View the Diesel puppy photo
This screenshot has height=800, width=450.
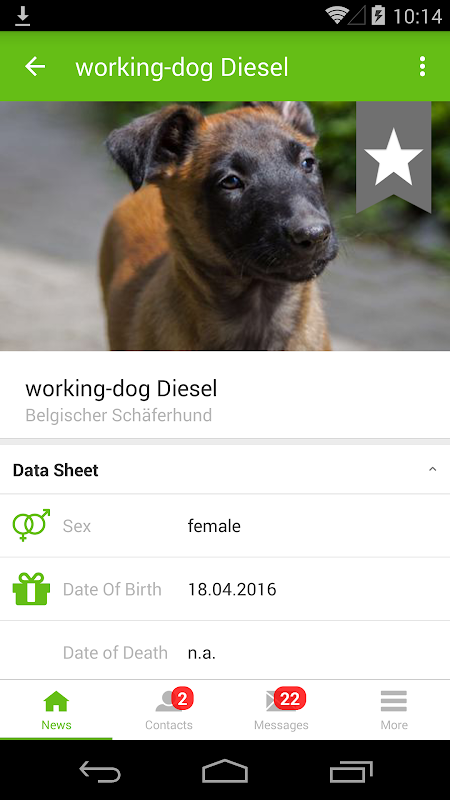pyautogui.click(x=225, y=226)
